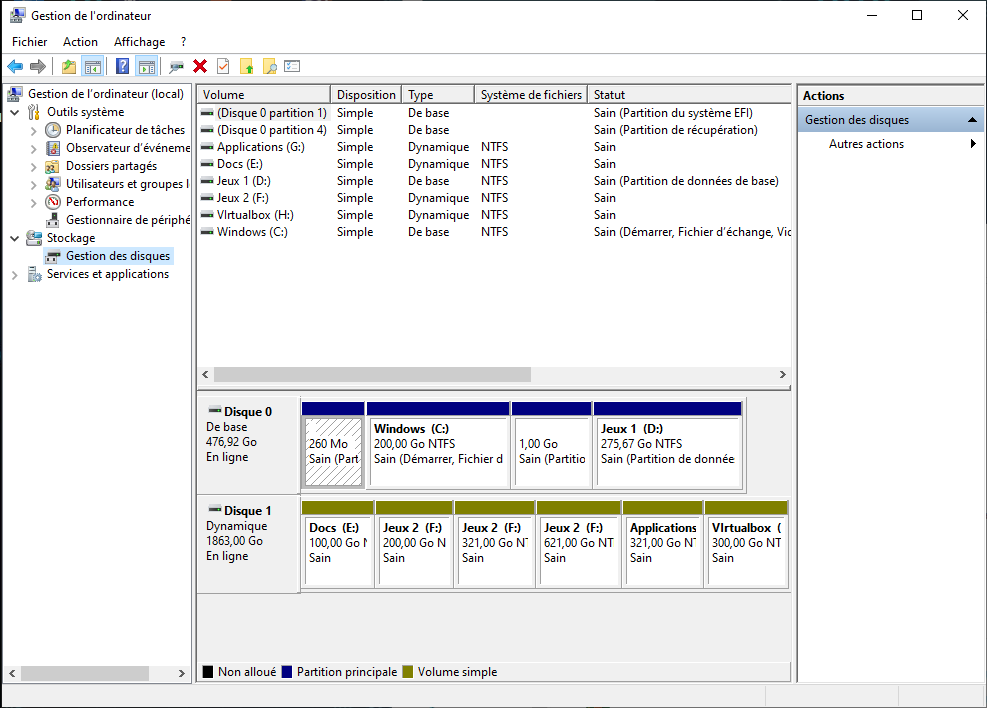This screenshot has height=708, width=987.
Task: Click the red X delete icon
Action: [200, 67]
